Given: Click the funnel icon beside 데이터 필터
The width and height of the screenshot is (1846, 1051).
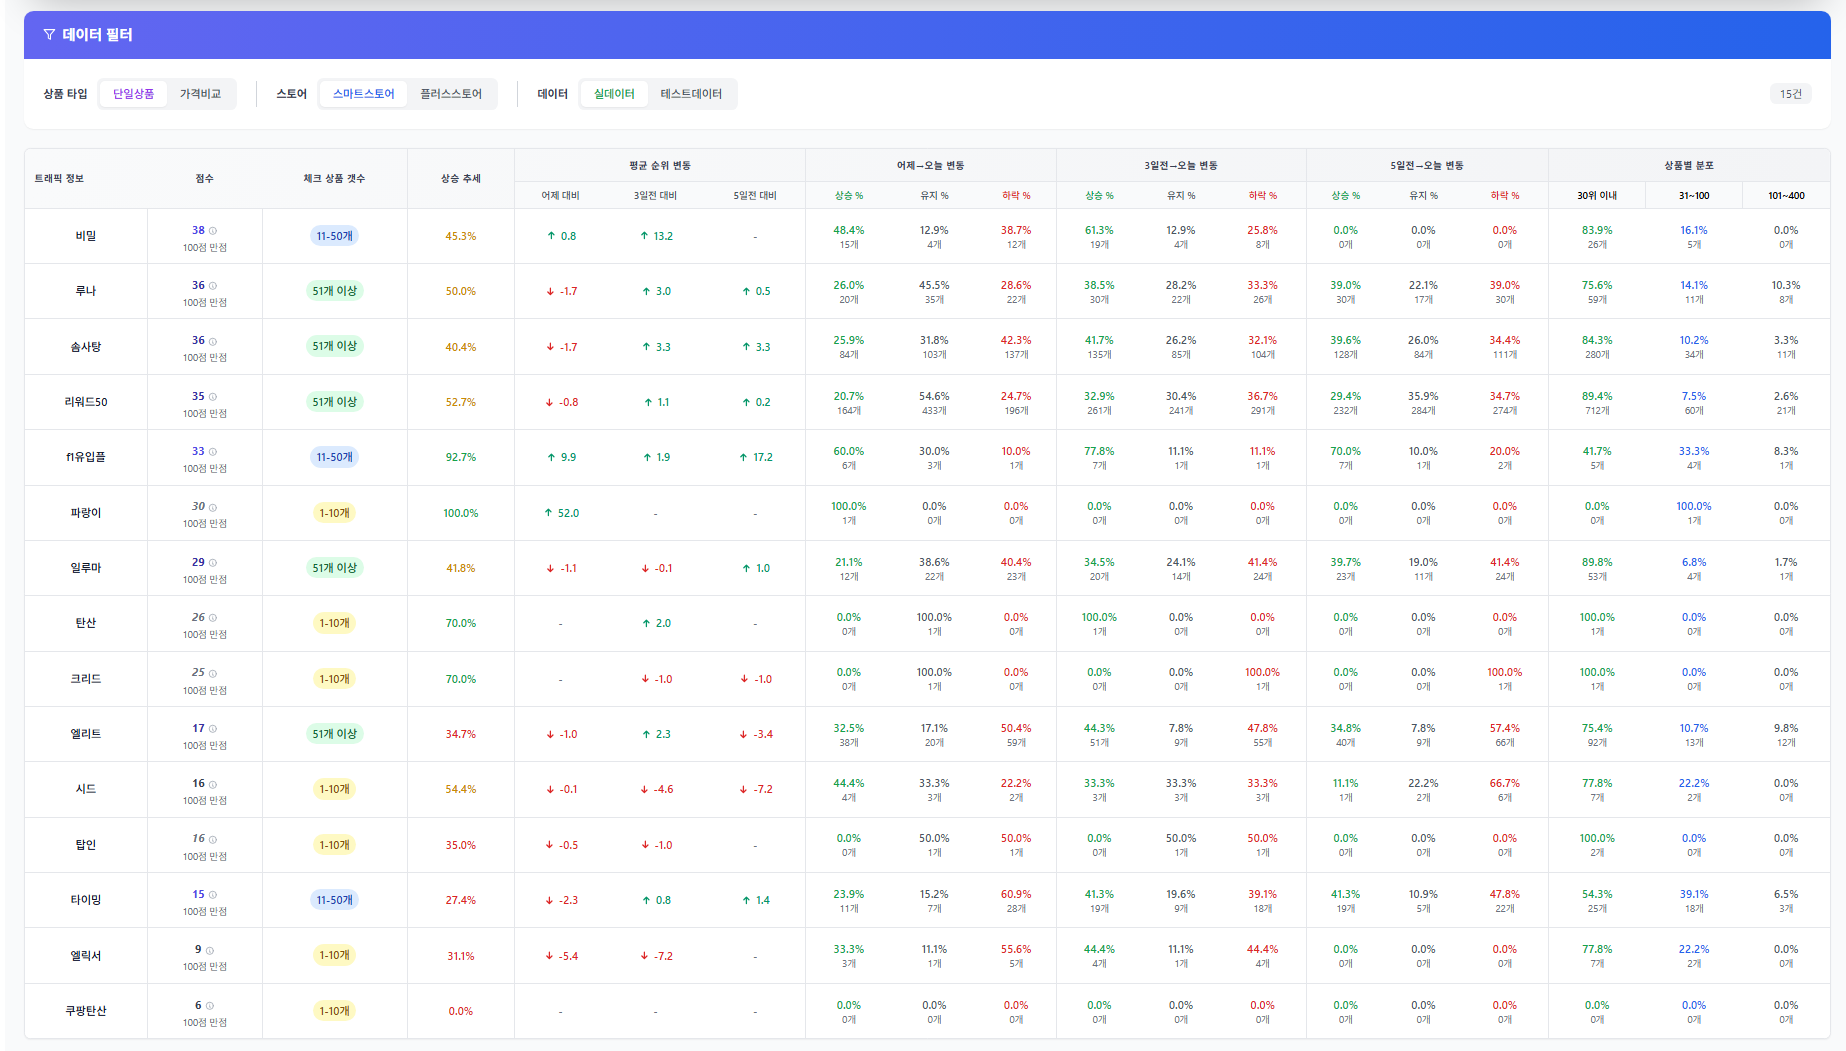Looking at the screenshot, I should 49,35.
